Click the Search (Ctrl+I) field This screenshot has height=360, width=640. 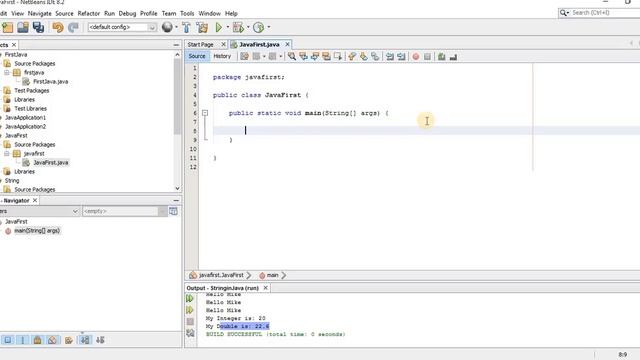click(x=599, y=13)
